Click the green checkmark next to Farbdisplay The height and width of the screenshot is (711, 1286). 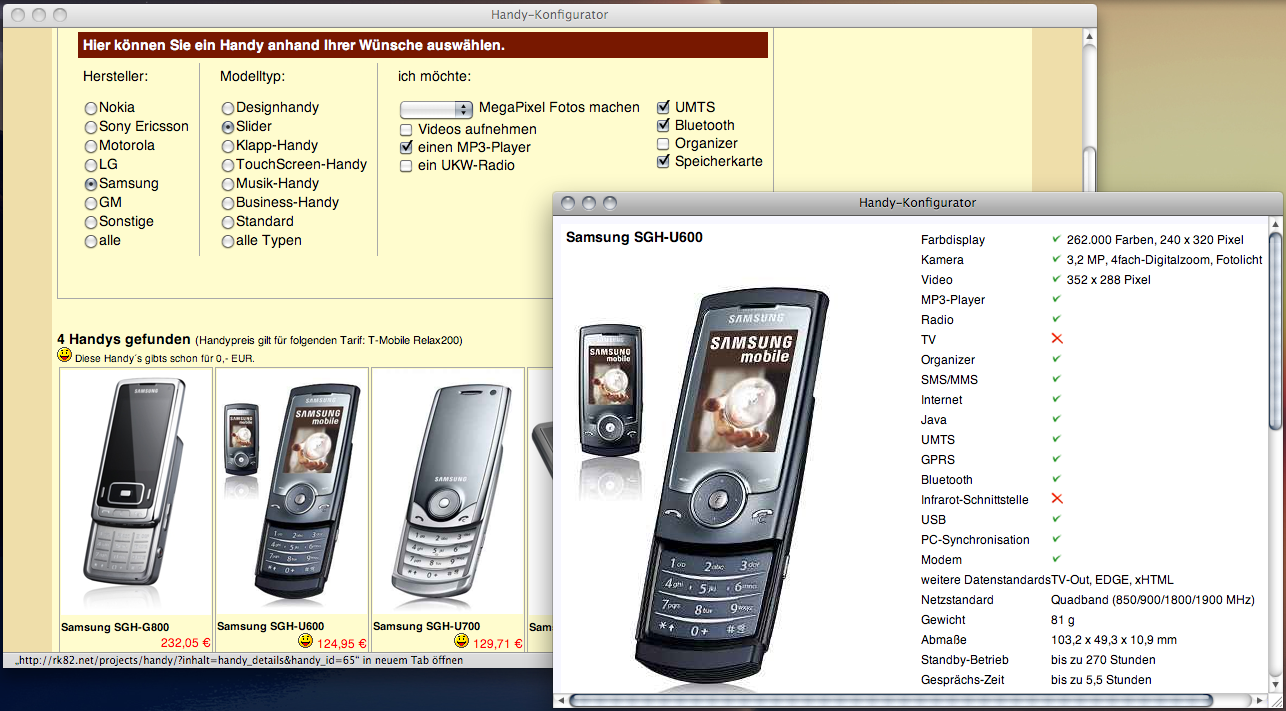pyautogui.click(x=1057, y=239)
